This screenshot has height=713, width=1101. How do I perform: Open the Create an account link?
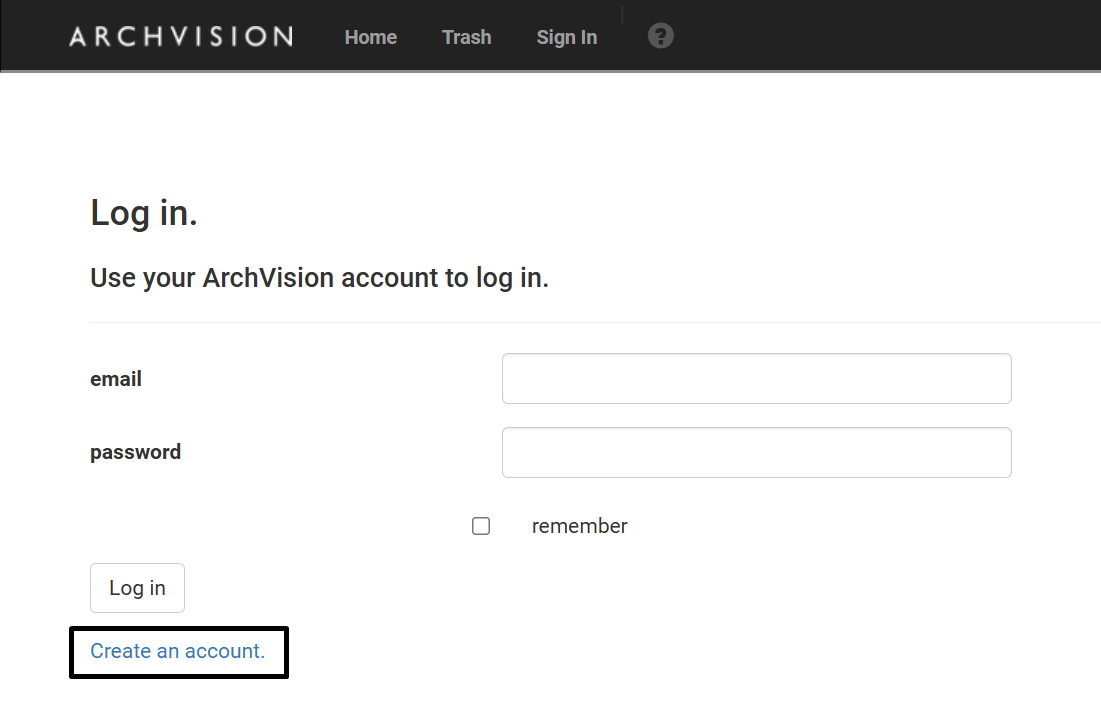tap(177, 651)
